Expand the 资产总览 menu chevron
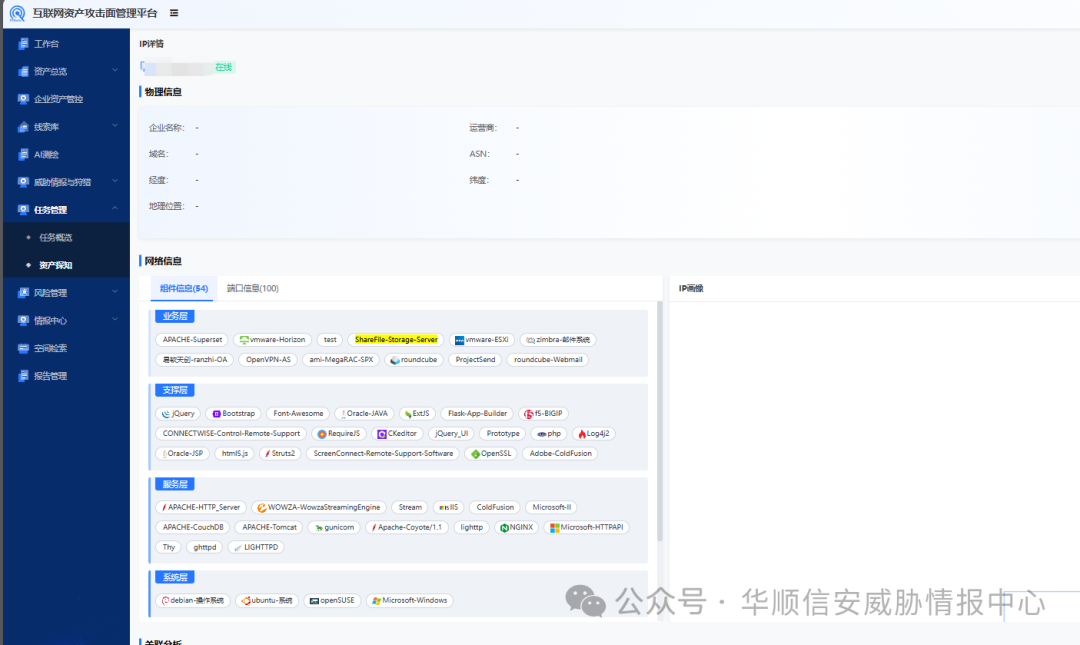This screenshot has width=1080, height=645. [115, 70]
